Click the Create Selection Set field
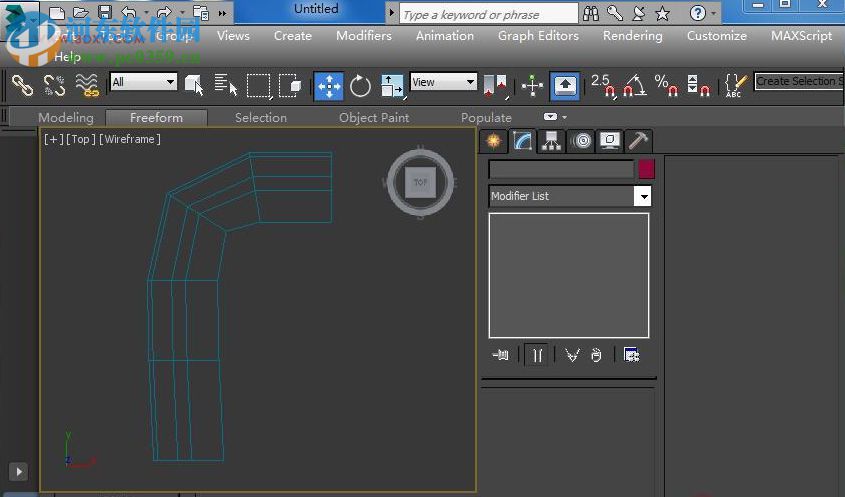The height and width of the screenshot is (497, 845). pyautogui.click(x=799, y=81)
